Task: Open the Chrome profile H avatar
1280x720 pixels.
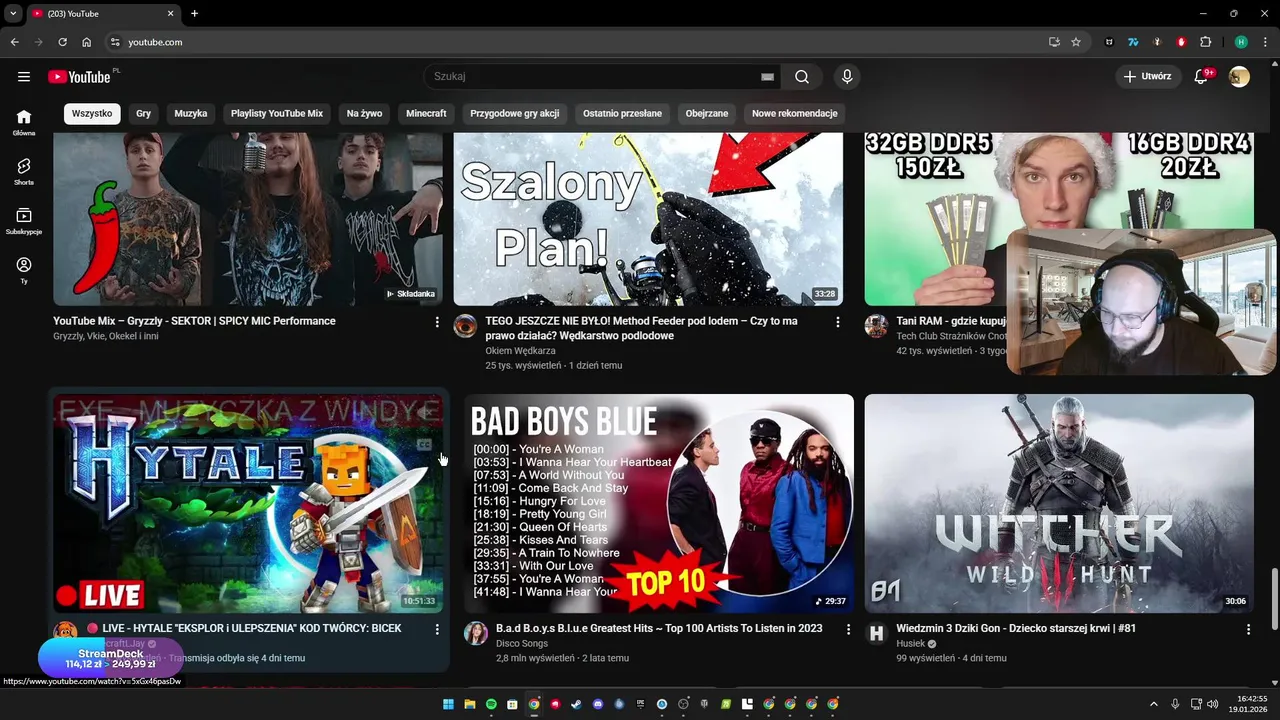Action: tap(1241, 42)
